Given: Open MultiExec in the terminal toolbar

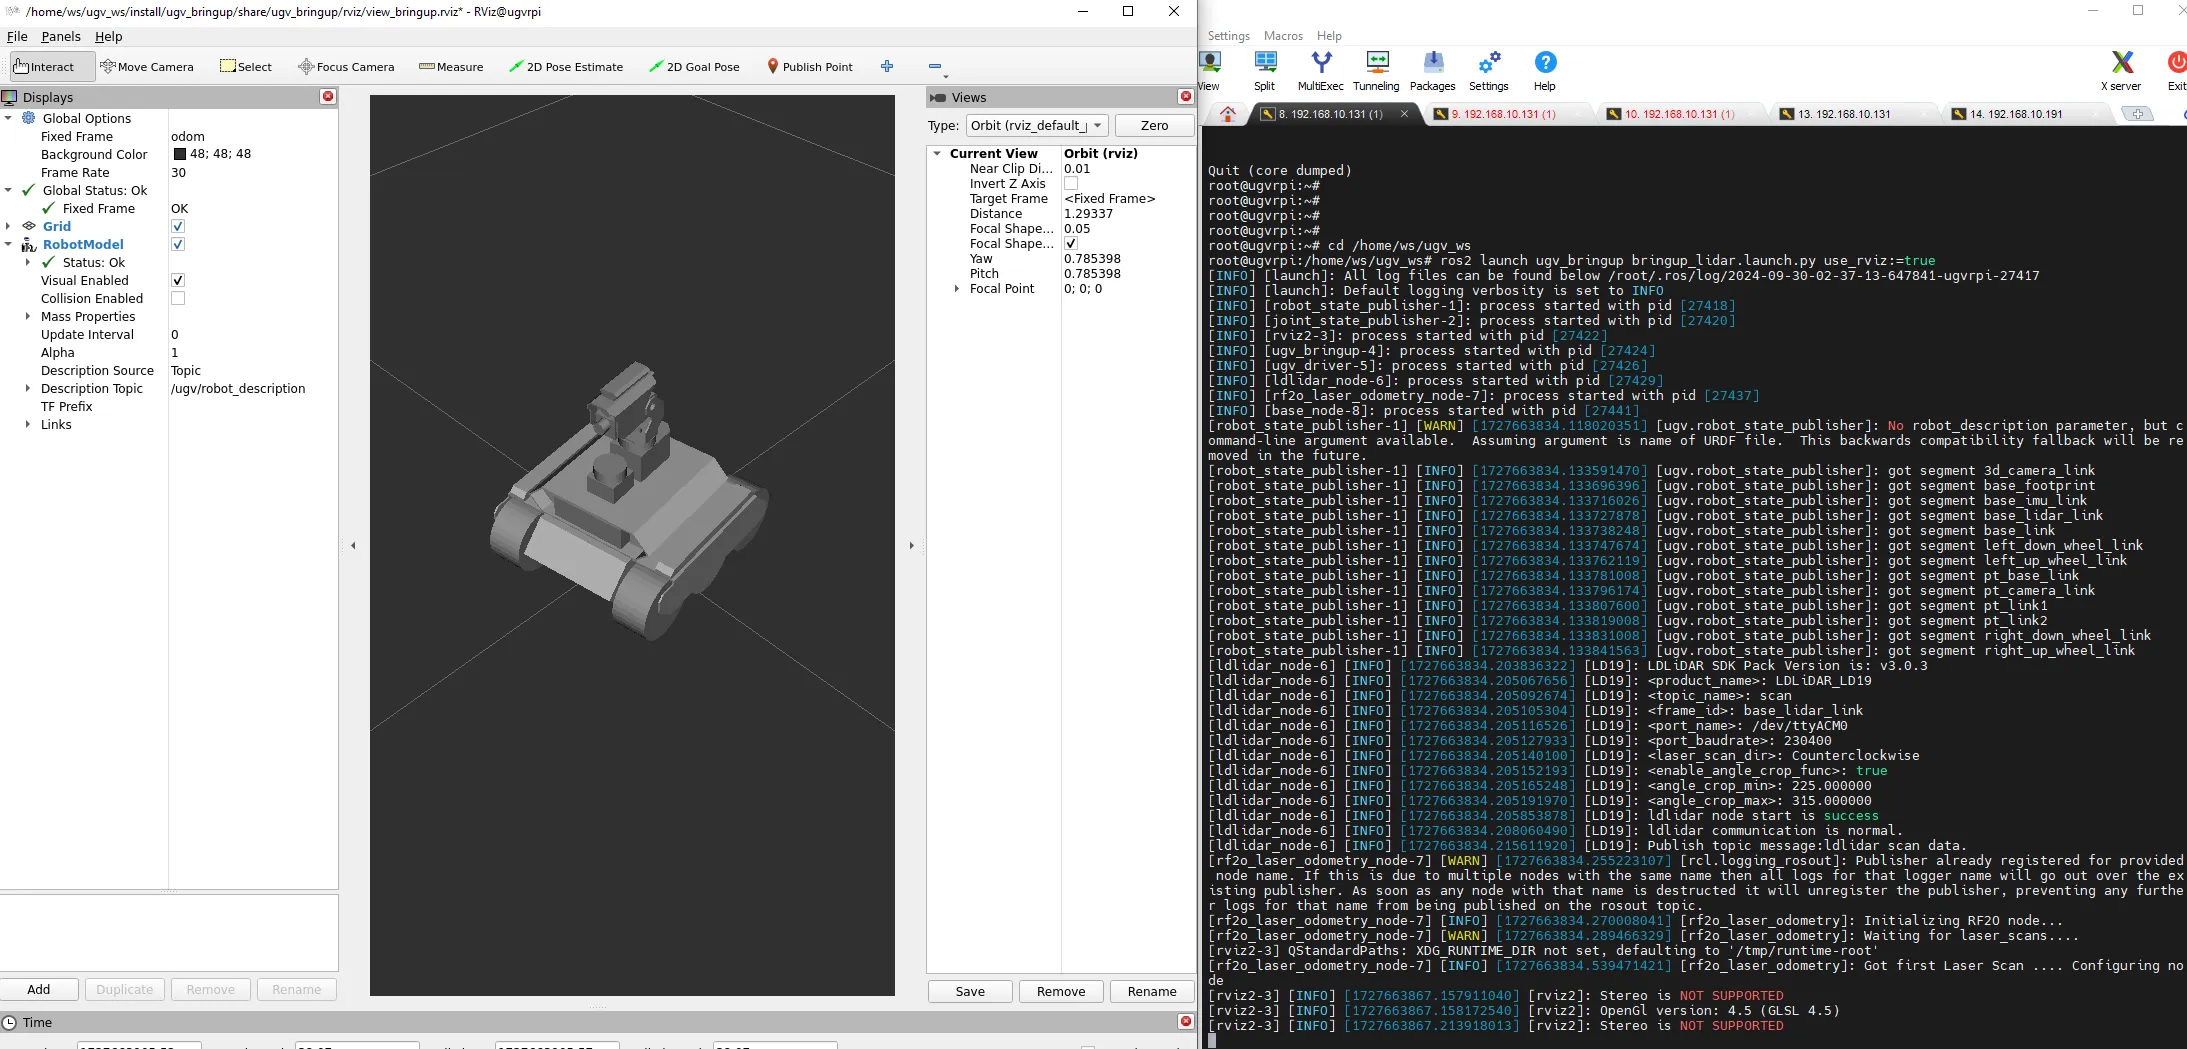Looking at the screenshot, I should tap(1321, 71).
